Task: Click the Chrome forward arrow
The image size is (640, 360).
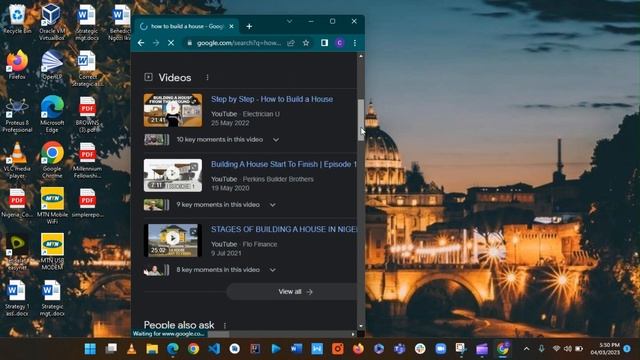Action: coord(156,43)
